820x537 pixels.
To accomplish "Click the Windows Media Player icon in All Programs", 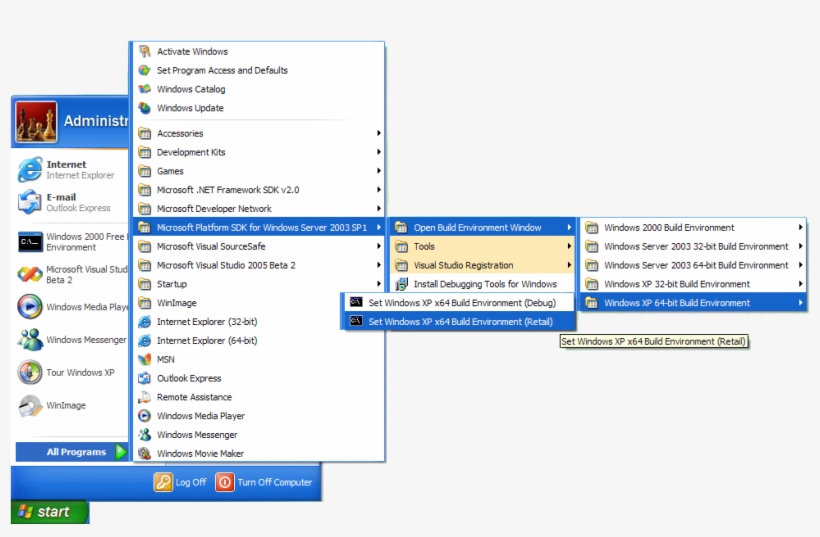I will [145, 416].
